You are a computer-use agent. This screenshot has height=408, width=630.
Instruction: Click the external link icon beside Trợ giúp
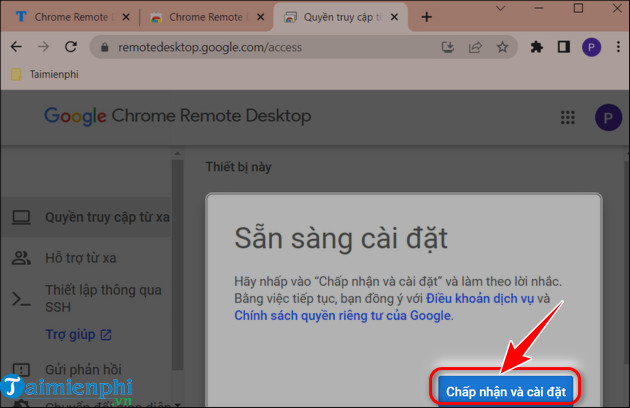pyautogui.click(x=106, y=334)
